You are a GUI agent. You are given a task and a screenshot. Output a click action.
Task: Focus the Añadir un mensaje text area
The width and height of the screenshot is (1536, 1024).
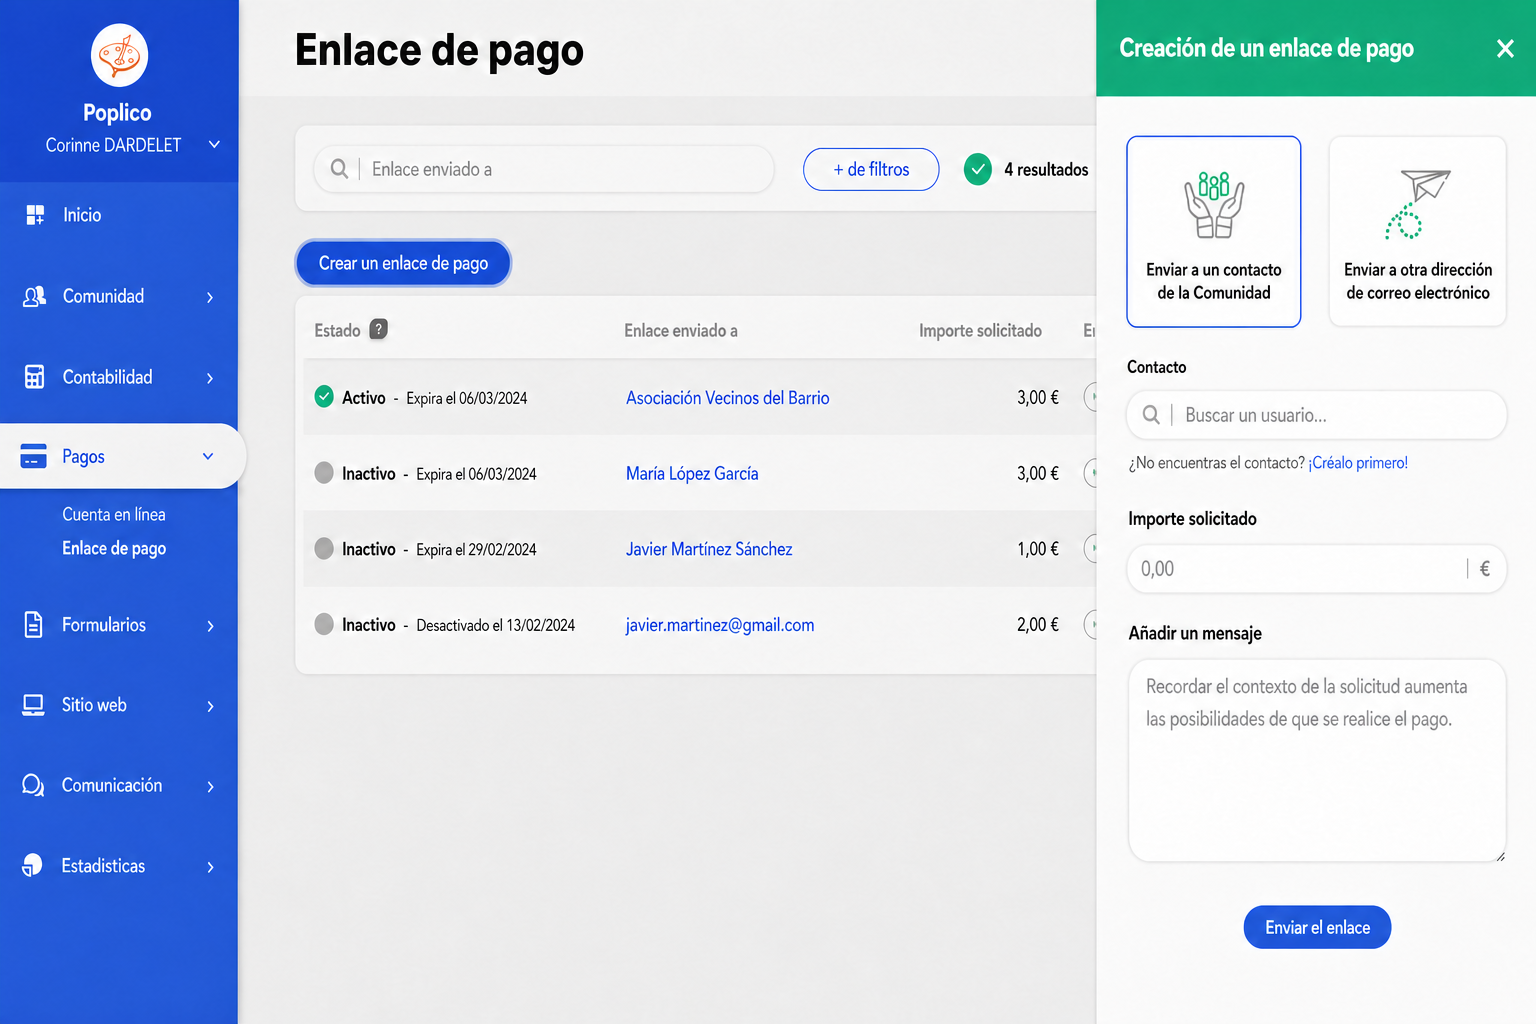tap(1316, 760)
